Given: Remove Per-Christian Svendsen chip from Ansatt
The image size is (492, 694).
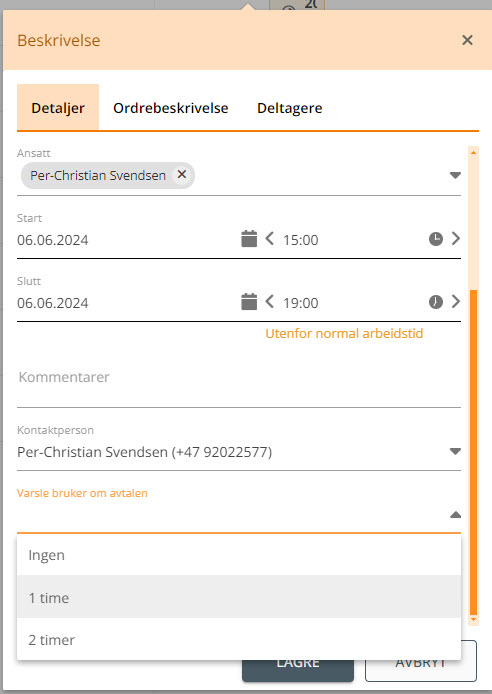Looking at the screenshot, I should pyautogui.click(x=182, y=175).
